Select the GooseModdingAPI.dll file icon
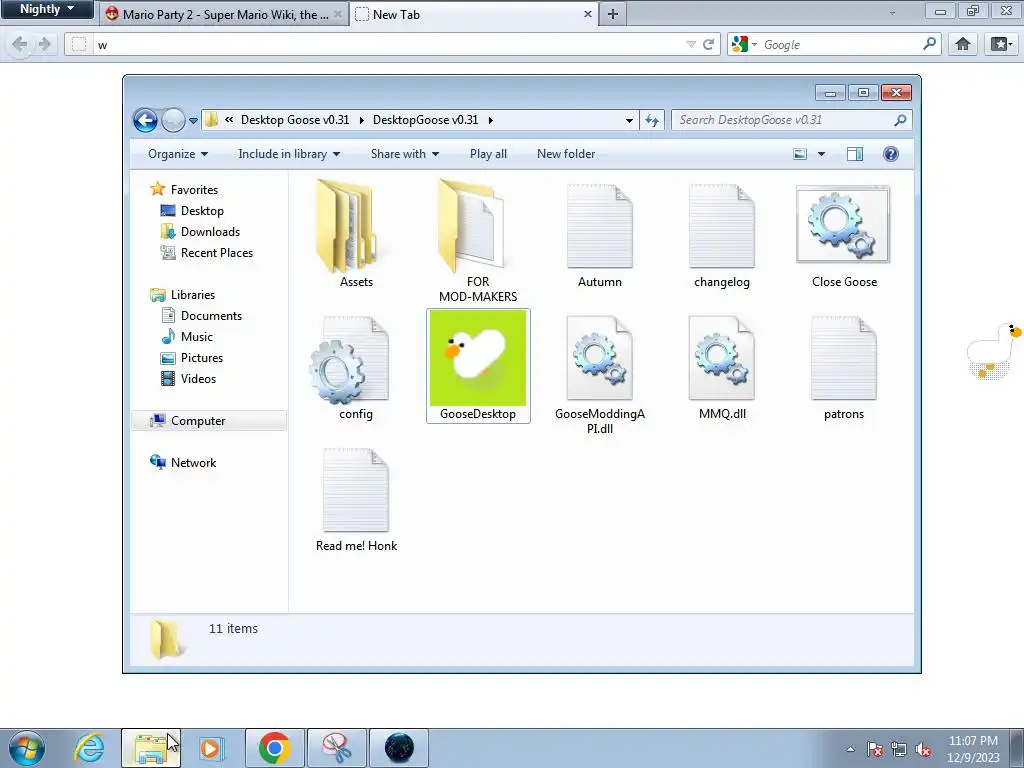This screenshot has width=1024, height=768. pos(600,358)
